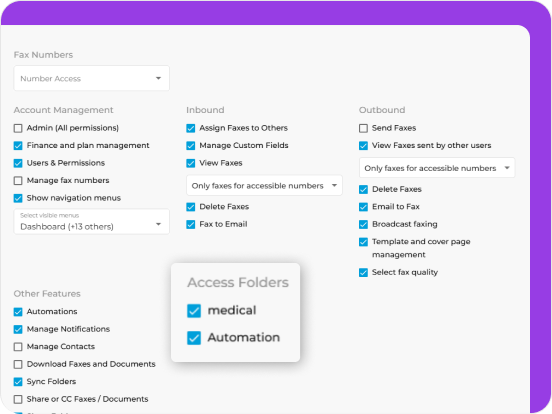This screenshot has height=414, width=552.
Task: Uncheck the medical access folder
Action: point(194,311)
